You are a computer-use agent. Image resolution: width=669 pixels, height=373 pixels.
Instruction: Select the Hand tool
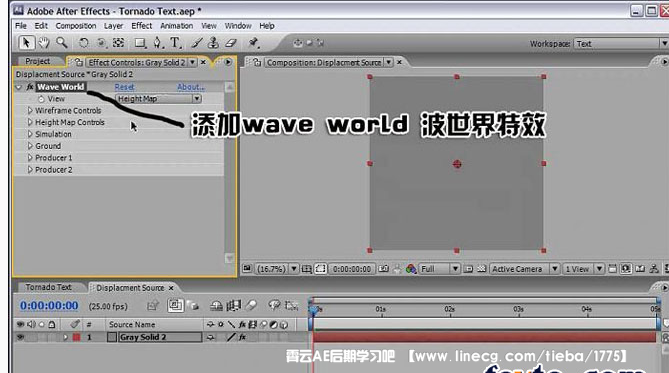point(44,43)
